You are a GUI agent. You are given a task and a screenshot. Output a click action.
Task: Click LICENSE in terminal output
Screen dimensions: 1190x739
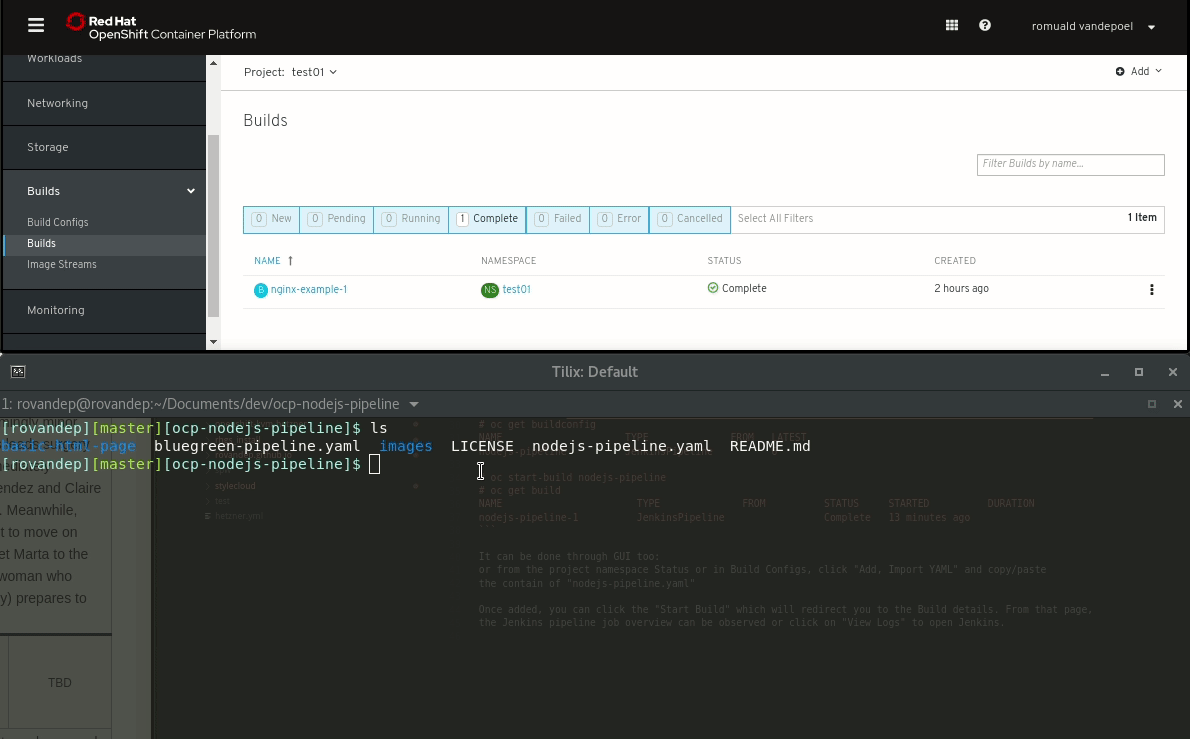click(x=482, y=446)
